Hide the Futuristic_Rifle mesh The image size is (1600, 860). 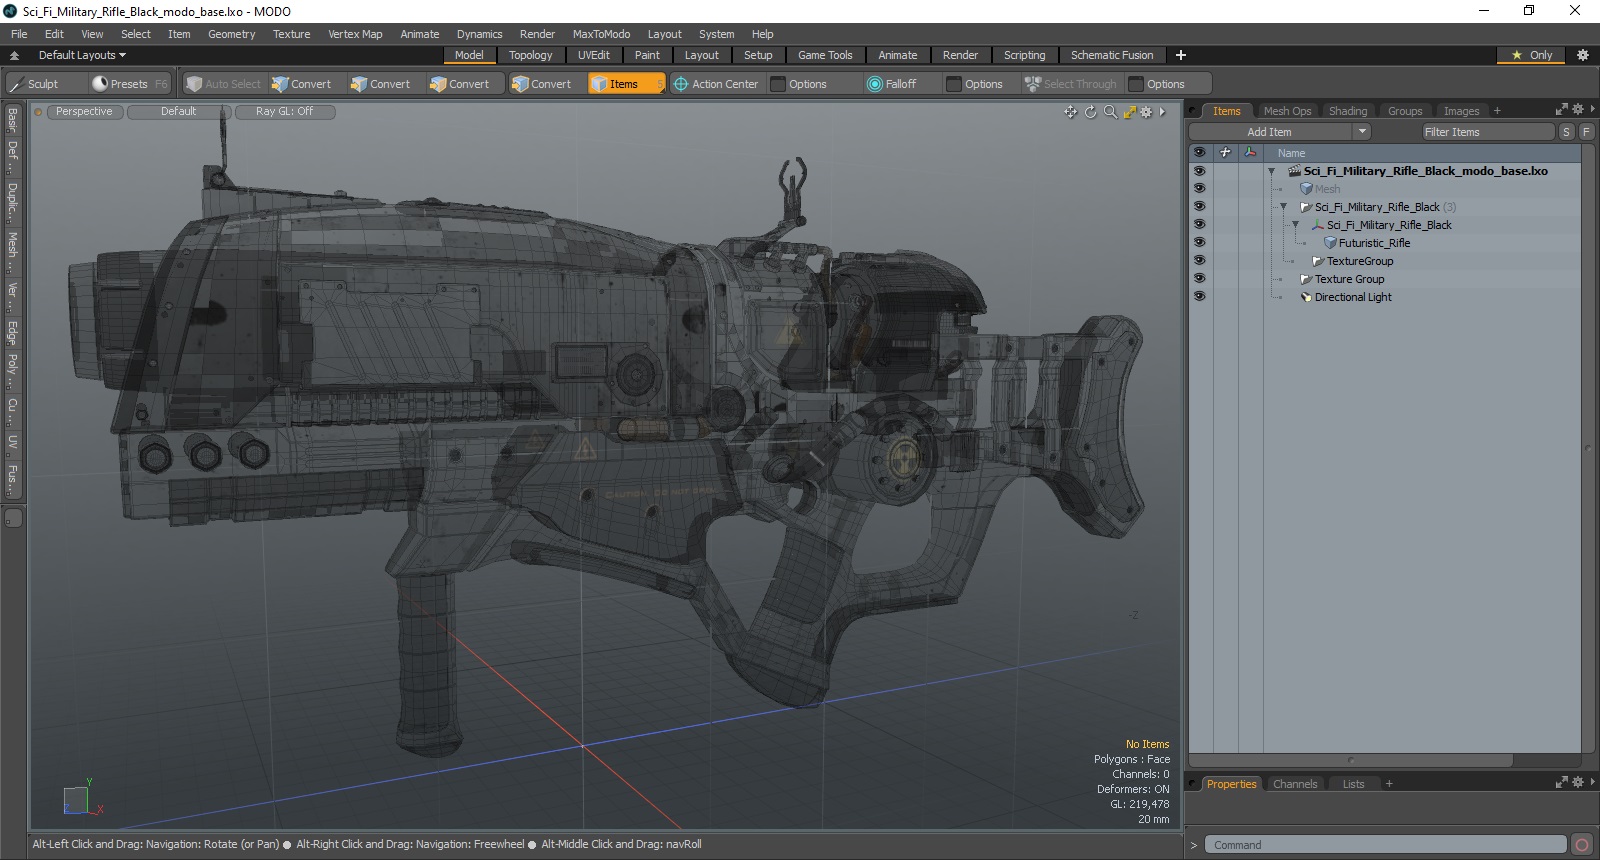[1199, 243]
